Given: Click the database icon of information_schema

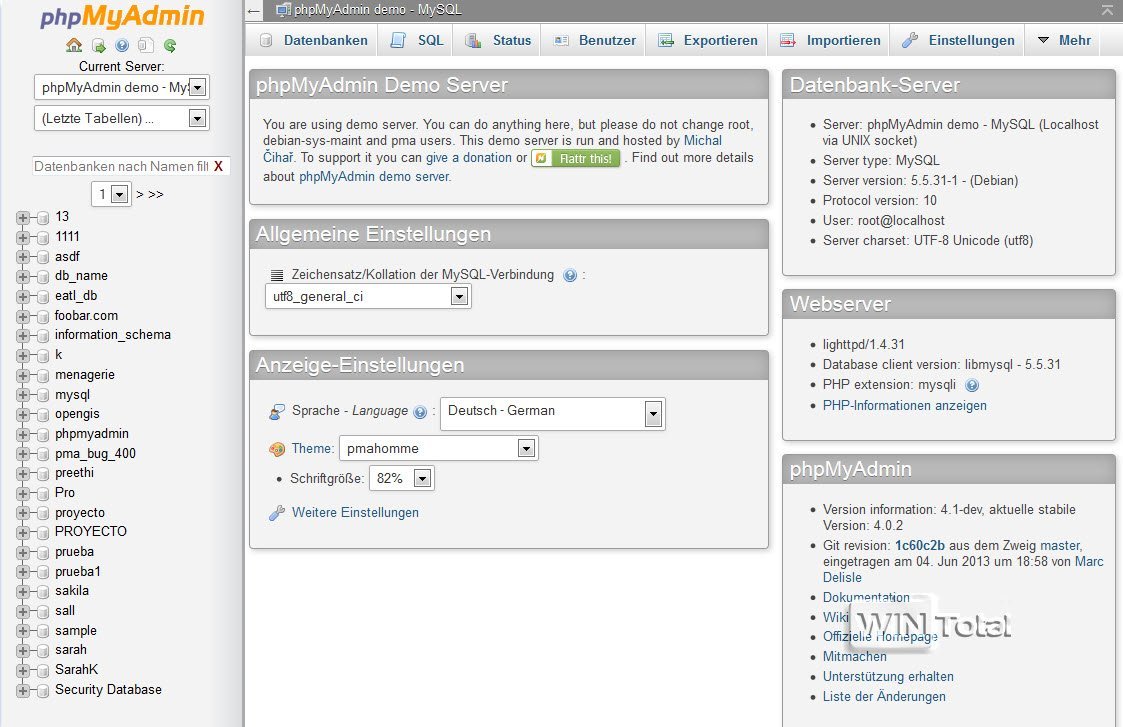Looking at the screenshot, I should [43, 336].
